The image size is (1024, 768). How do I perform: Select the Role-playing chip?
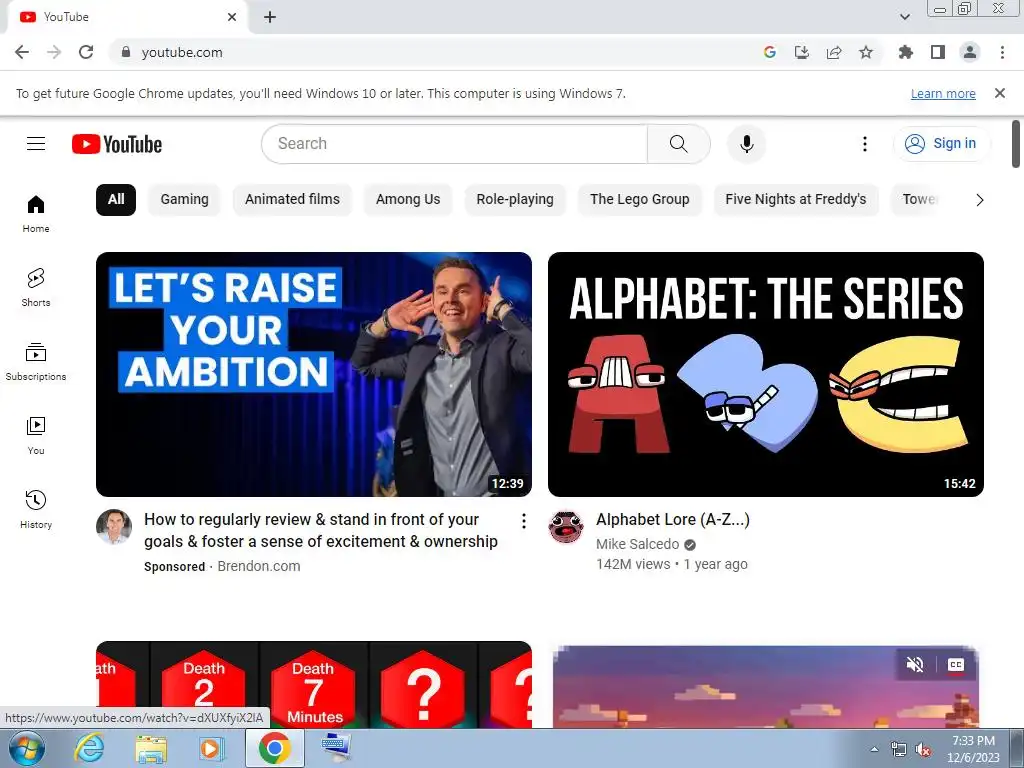(515, 199)
